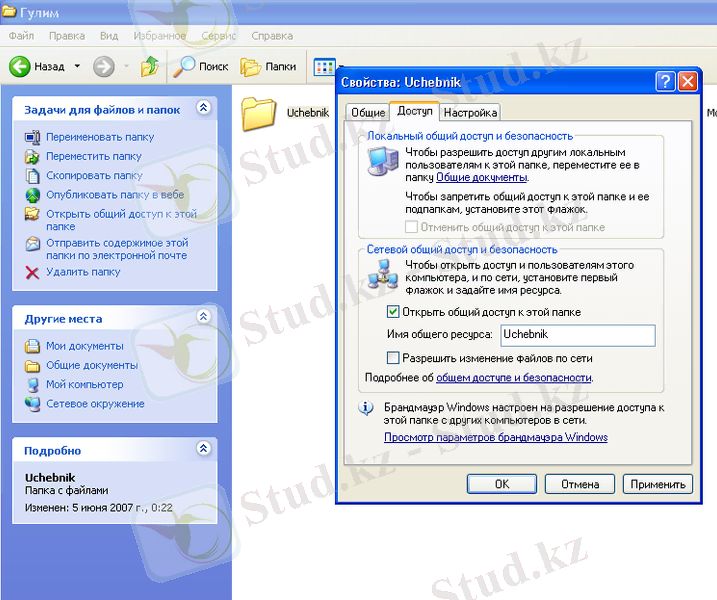Viewport: 717px width, 600px height.
Task: Open the 'Общие документы' link in dialog
Action: pos(482,177)
